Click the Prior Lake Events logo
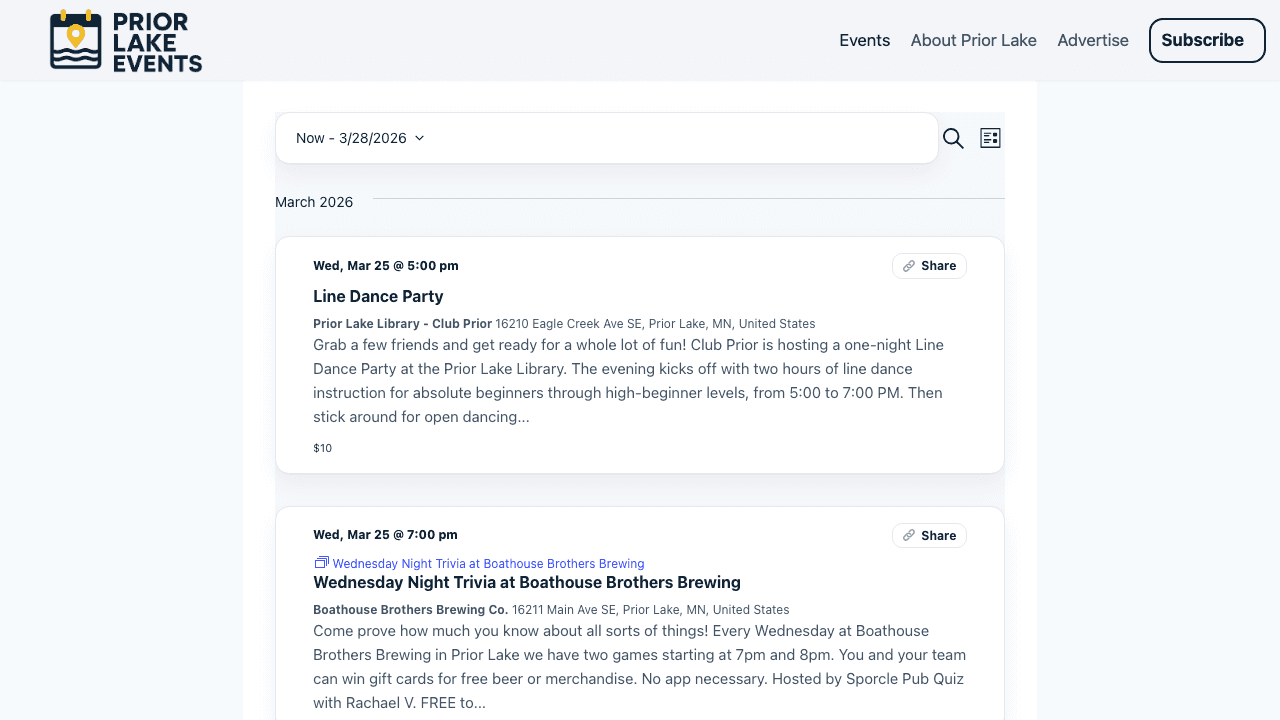 125,40
